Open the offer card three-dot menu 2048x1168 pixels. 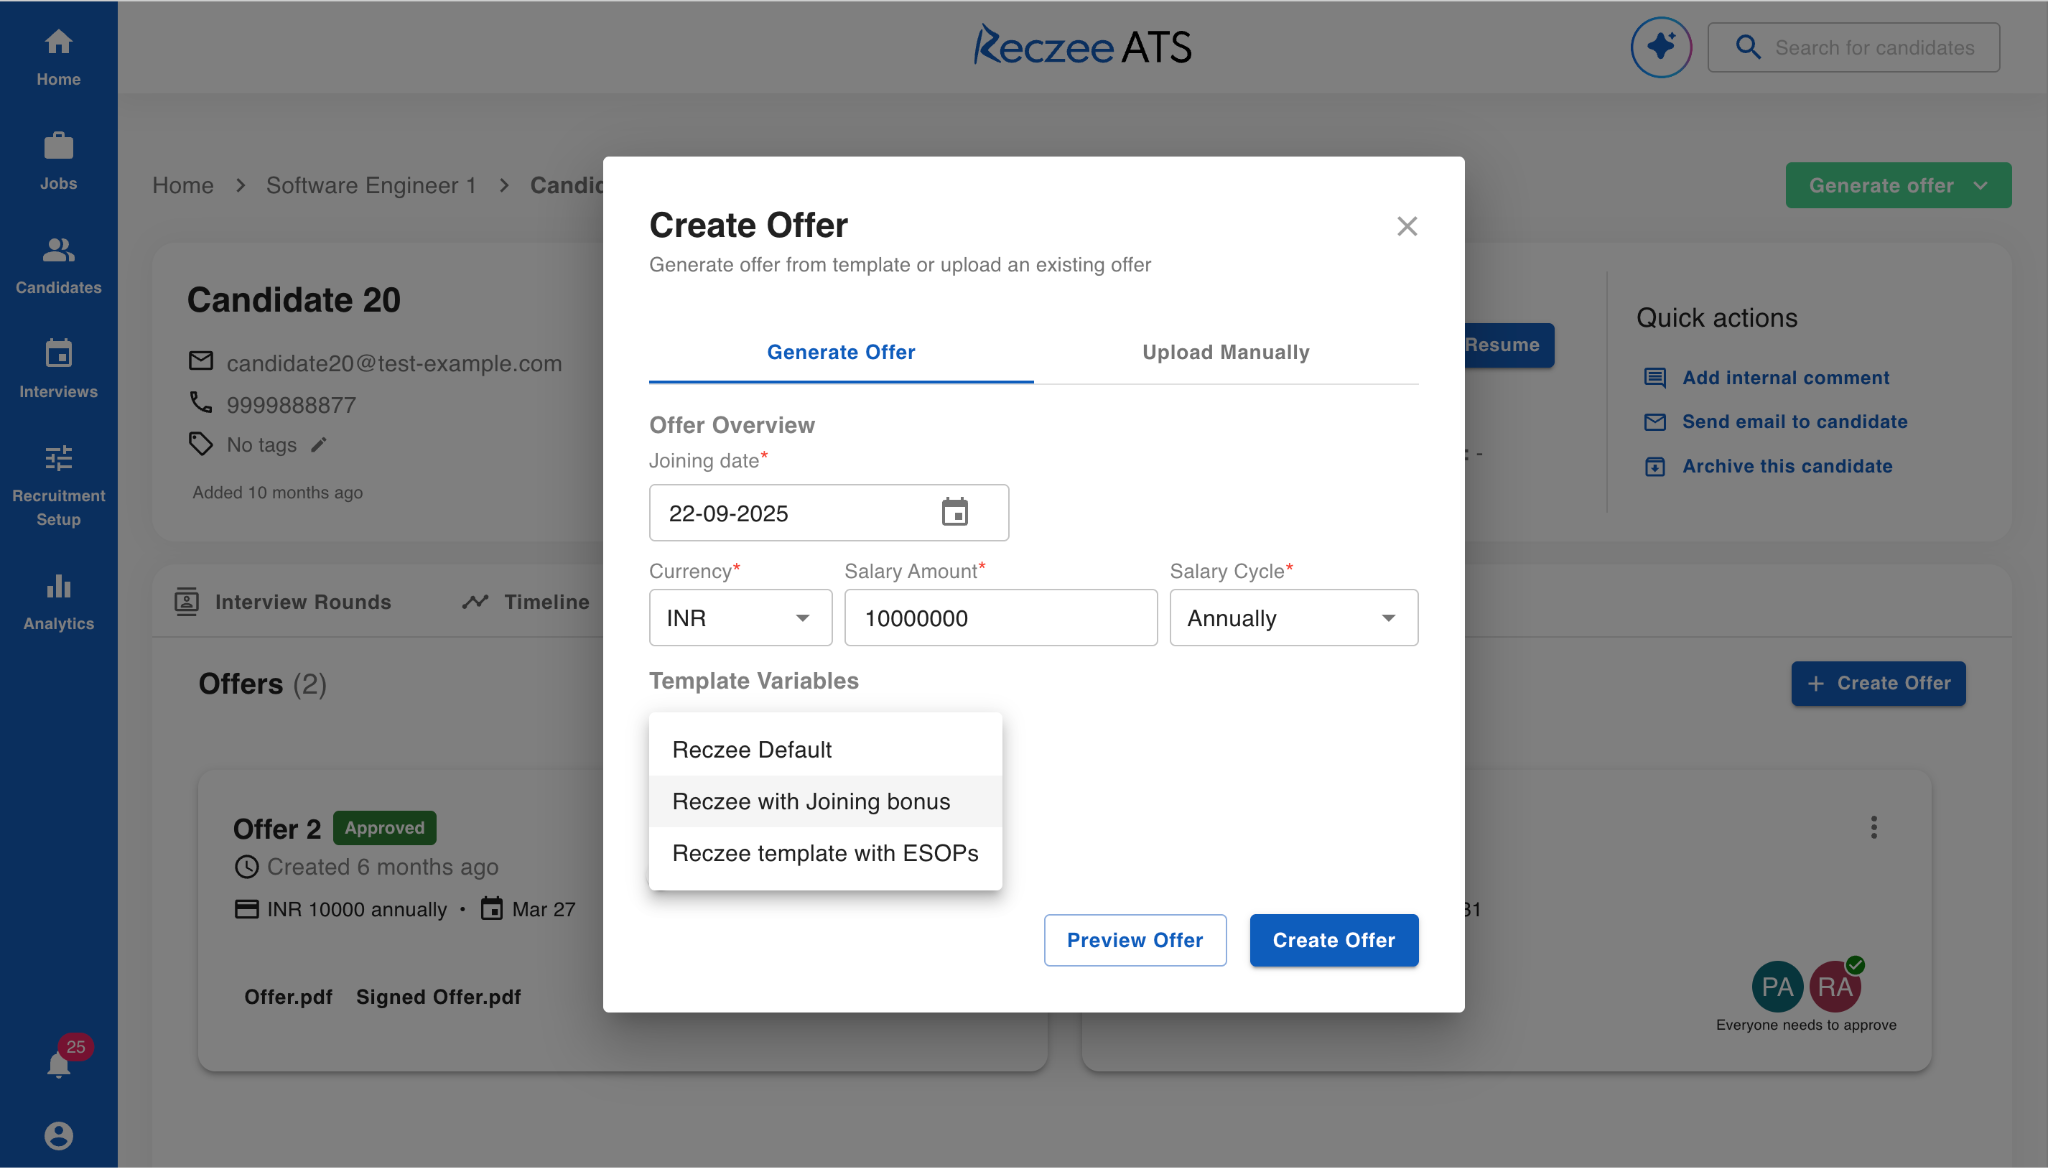click(x=1873, y=827)
